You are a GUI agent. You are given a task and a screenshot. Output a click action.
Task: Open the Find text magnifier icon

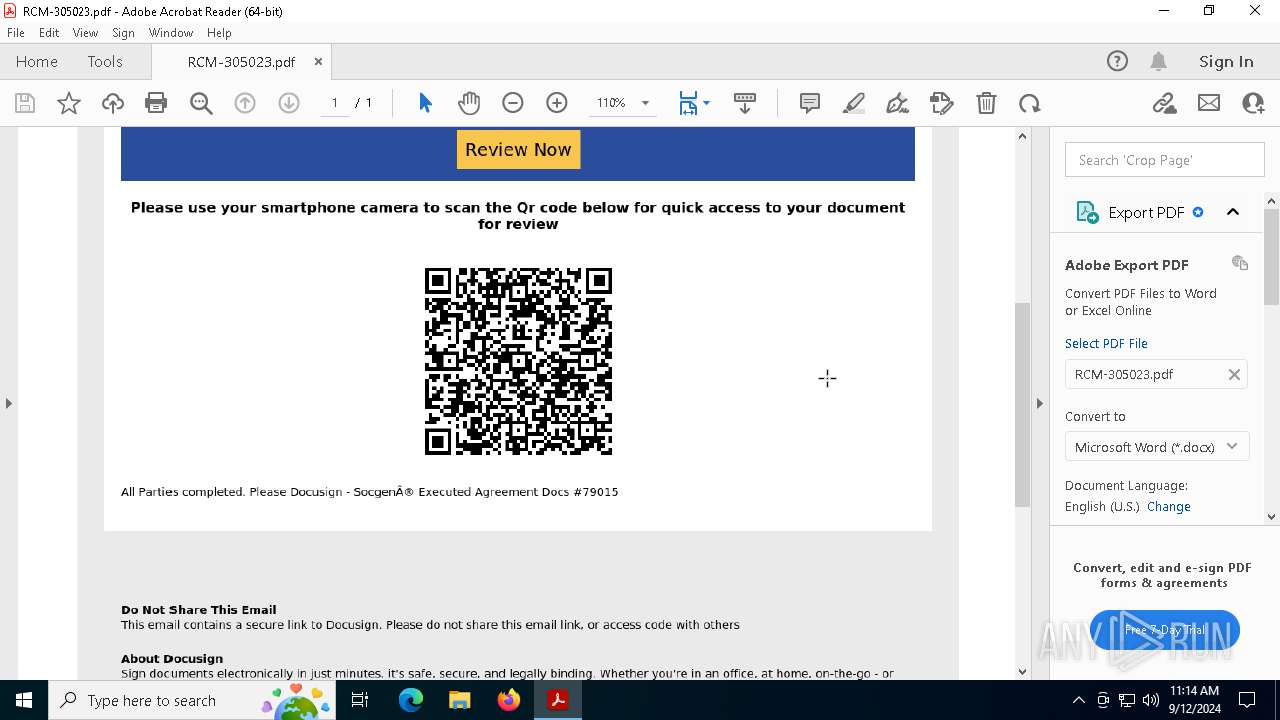[x=201, y=103]
